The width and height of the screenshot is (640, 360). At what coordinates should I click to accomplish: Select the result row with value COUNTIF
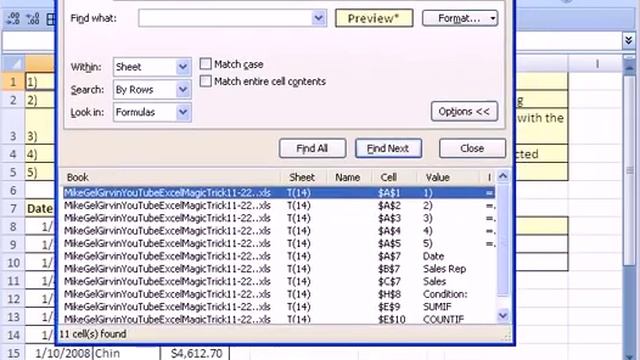click(x=279, y=319)
